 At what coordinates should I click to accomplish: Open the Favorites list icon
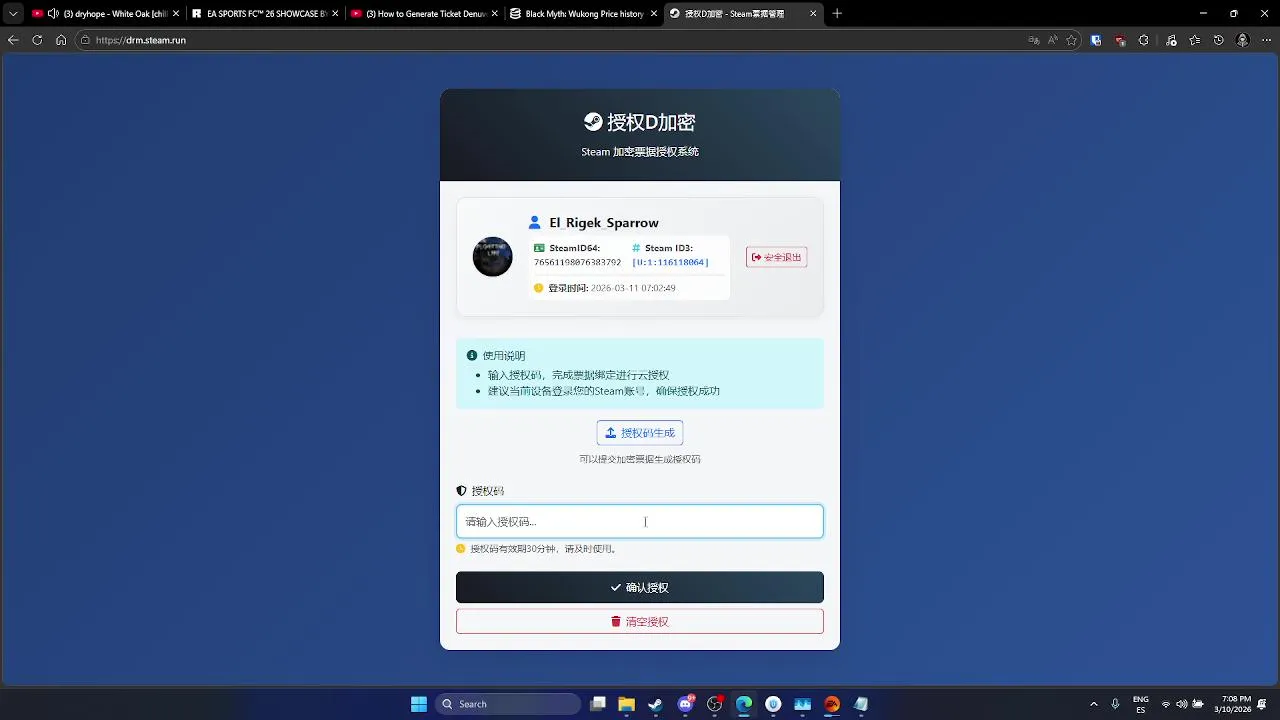(1195, 40)
